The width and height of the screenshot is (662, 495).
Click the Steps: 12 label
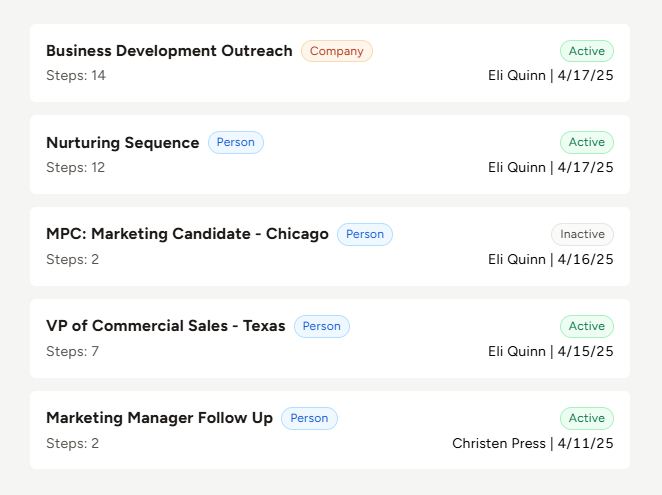point(76,167)
